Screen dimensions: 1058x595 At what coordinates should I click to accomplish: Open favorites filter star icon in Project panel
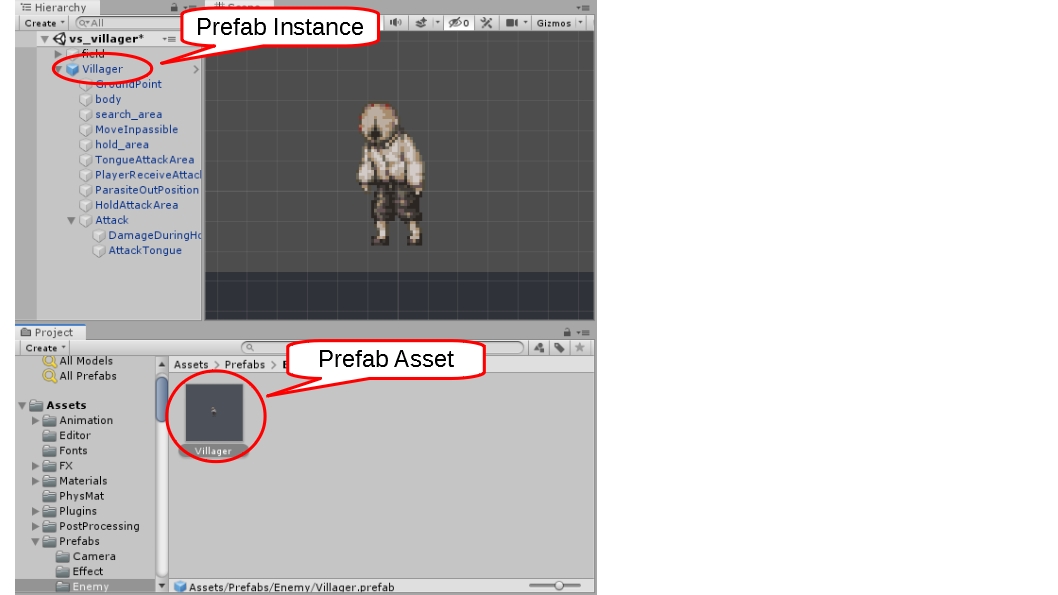[x=578, y=347]
